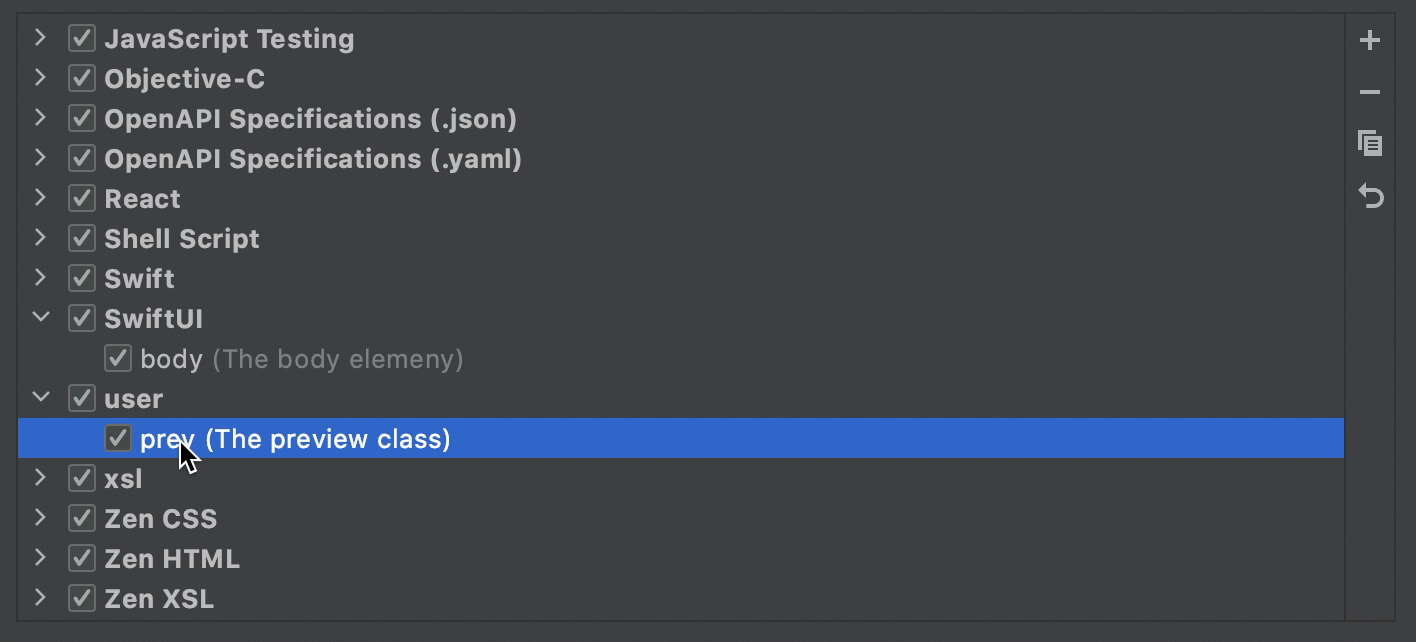
Task: Select the OpenAPI Specifications (.yaml) group
Action: point(313,159)
